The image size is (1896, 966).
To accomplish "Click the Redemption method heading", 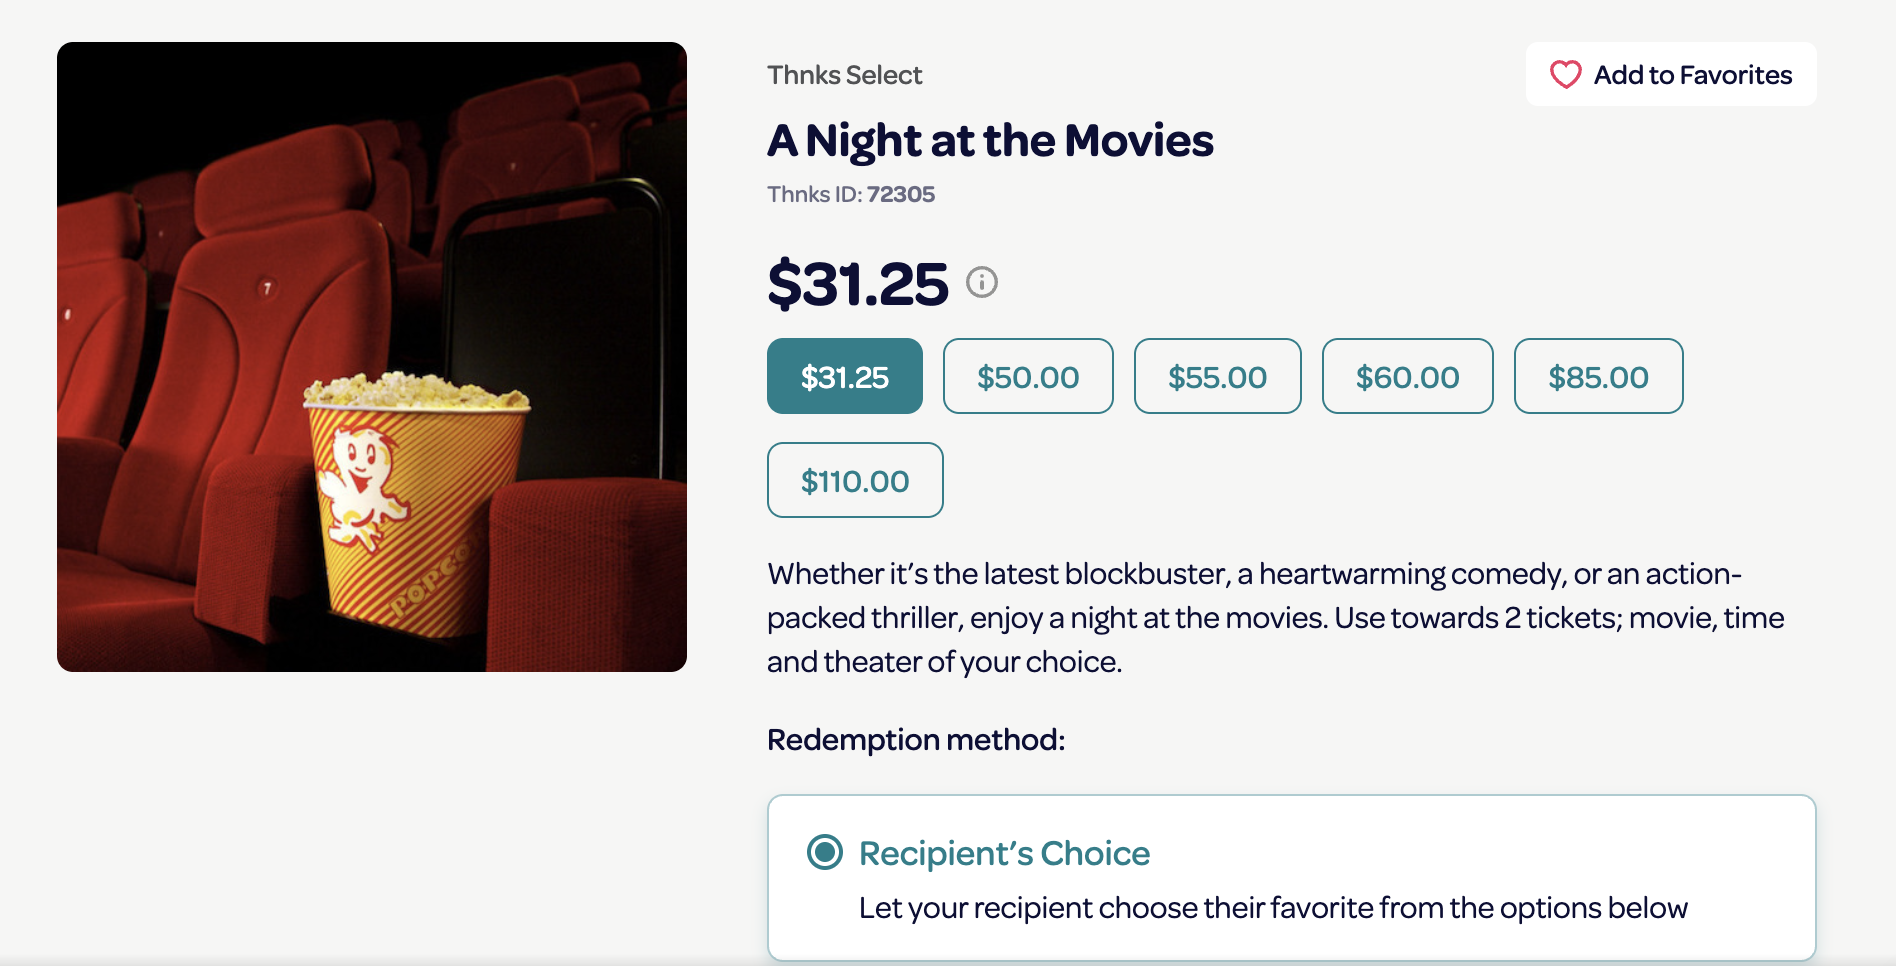I will [x=915, y=739].
